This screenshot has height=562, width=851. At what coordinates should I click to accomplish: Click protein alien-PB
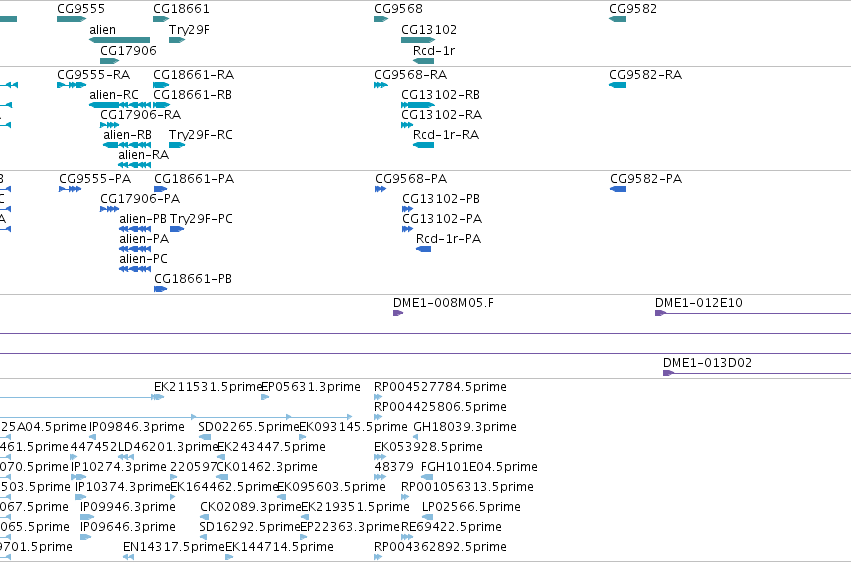click(x=135, y=229)
